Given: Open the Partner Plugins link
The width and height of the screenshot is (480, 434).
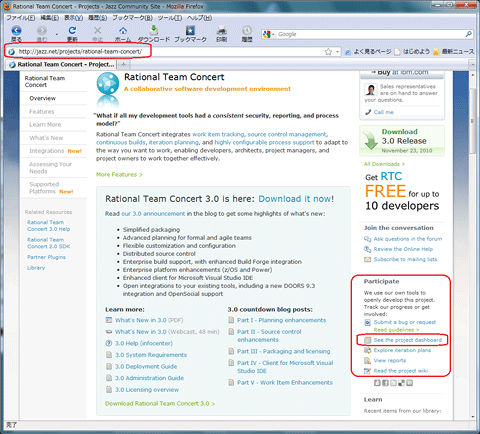Looking at the screenshot, I should coord(46,257).
